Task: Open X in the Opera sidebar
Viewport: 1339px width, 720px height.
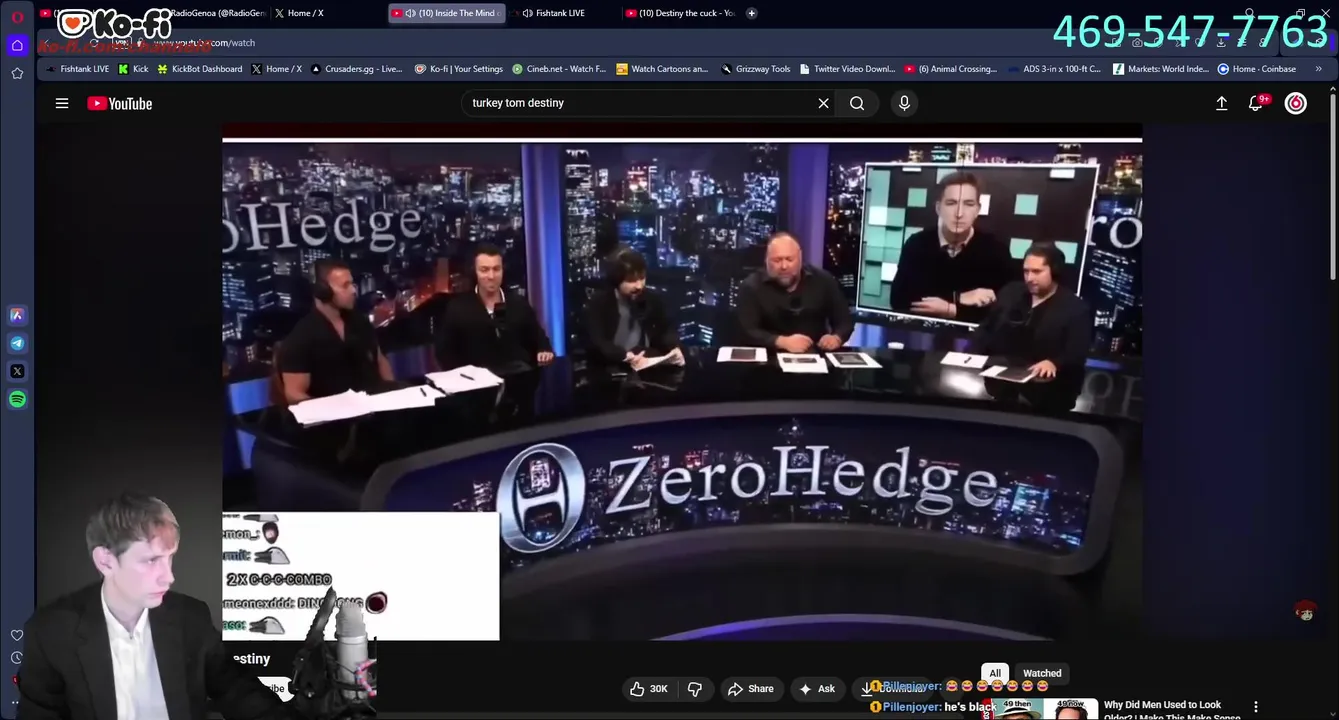Action: [x=17, y=371]
